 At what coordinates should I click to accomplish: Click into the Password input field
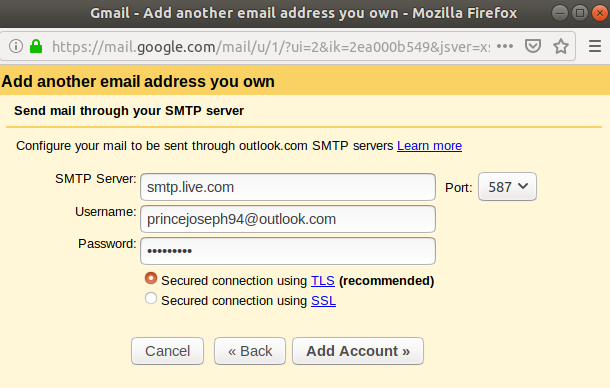click(288, 251)
